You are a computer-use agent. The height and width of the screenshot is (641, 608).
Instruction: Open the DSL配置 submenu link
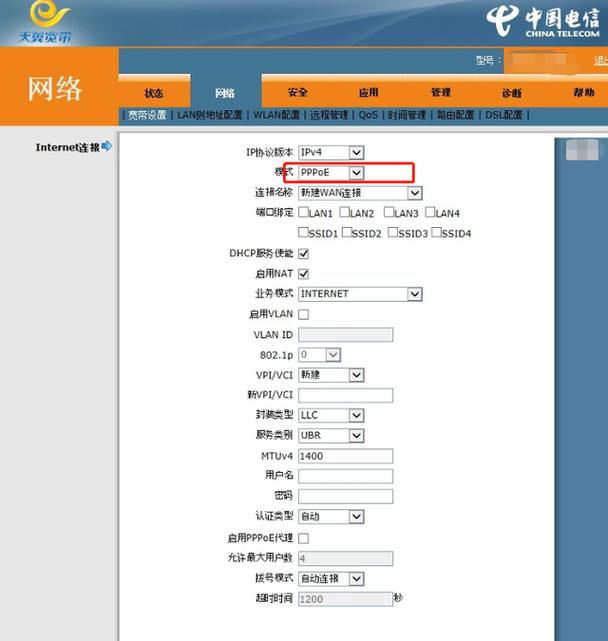pos(504,115)
